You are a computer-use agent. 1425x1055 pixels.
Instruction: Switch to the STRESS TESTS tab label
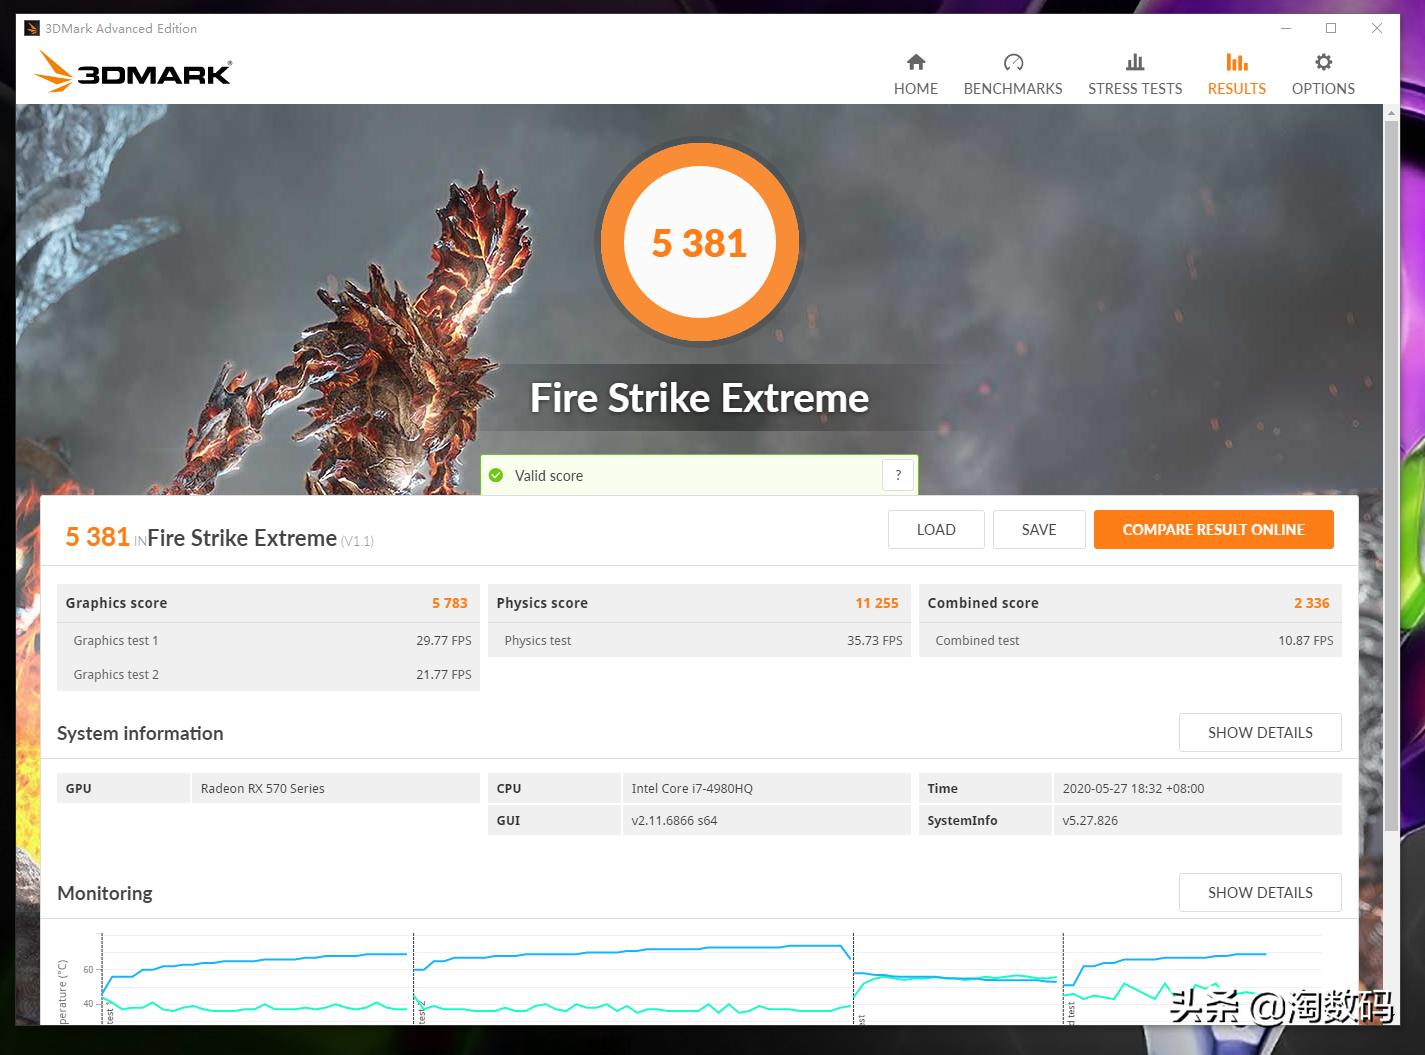coord(1134,89)
